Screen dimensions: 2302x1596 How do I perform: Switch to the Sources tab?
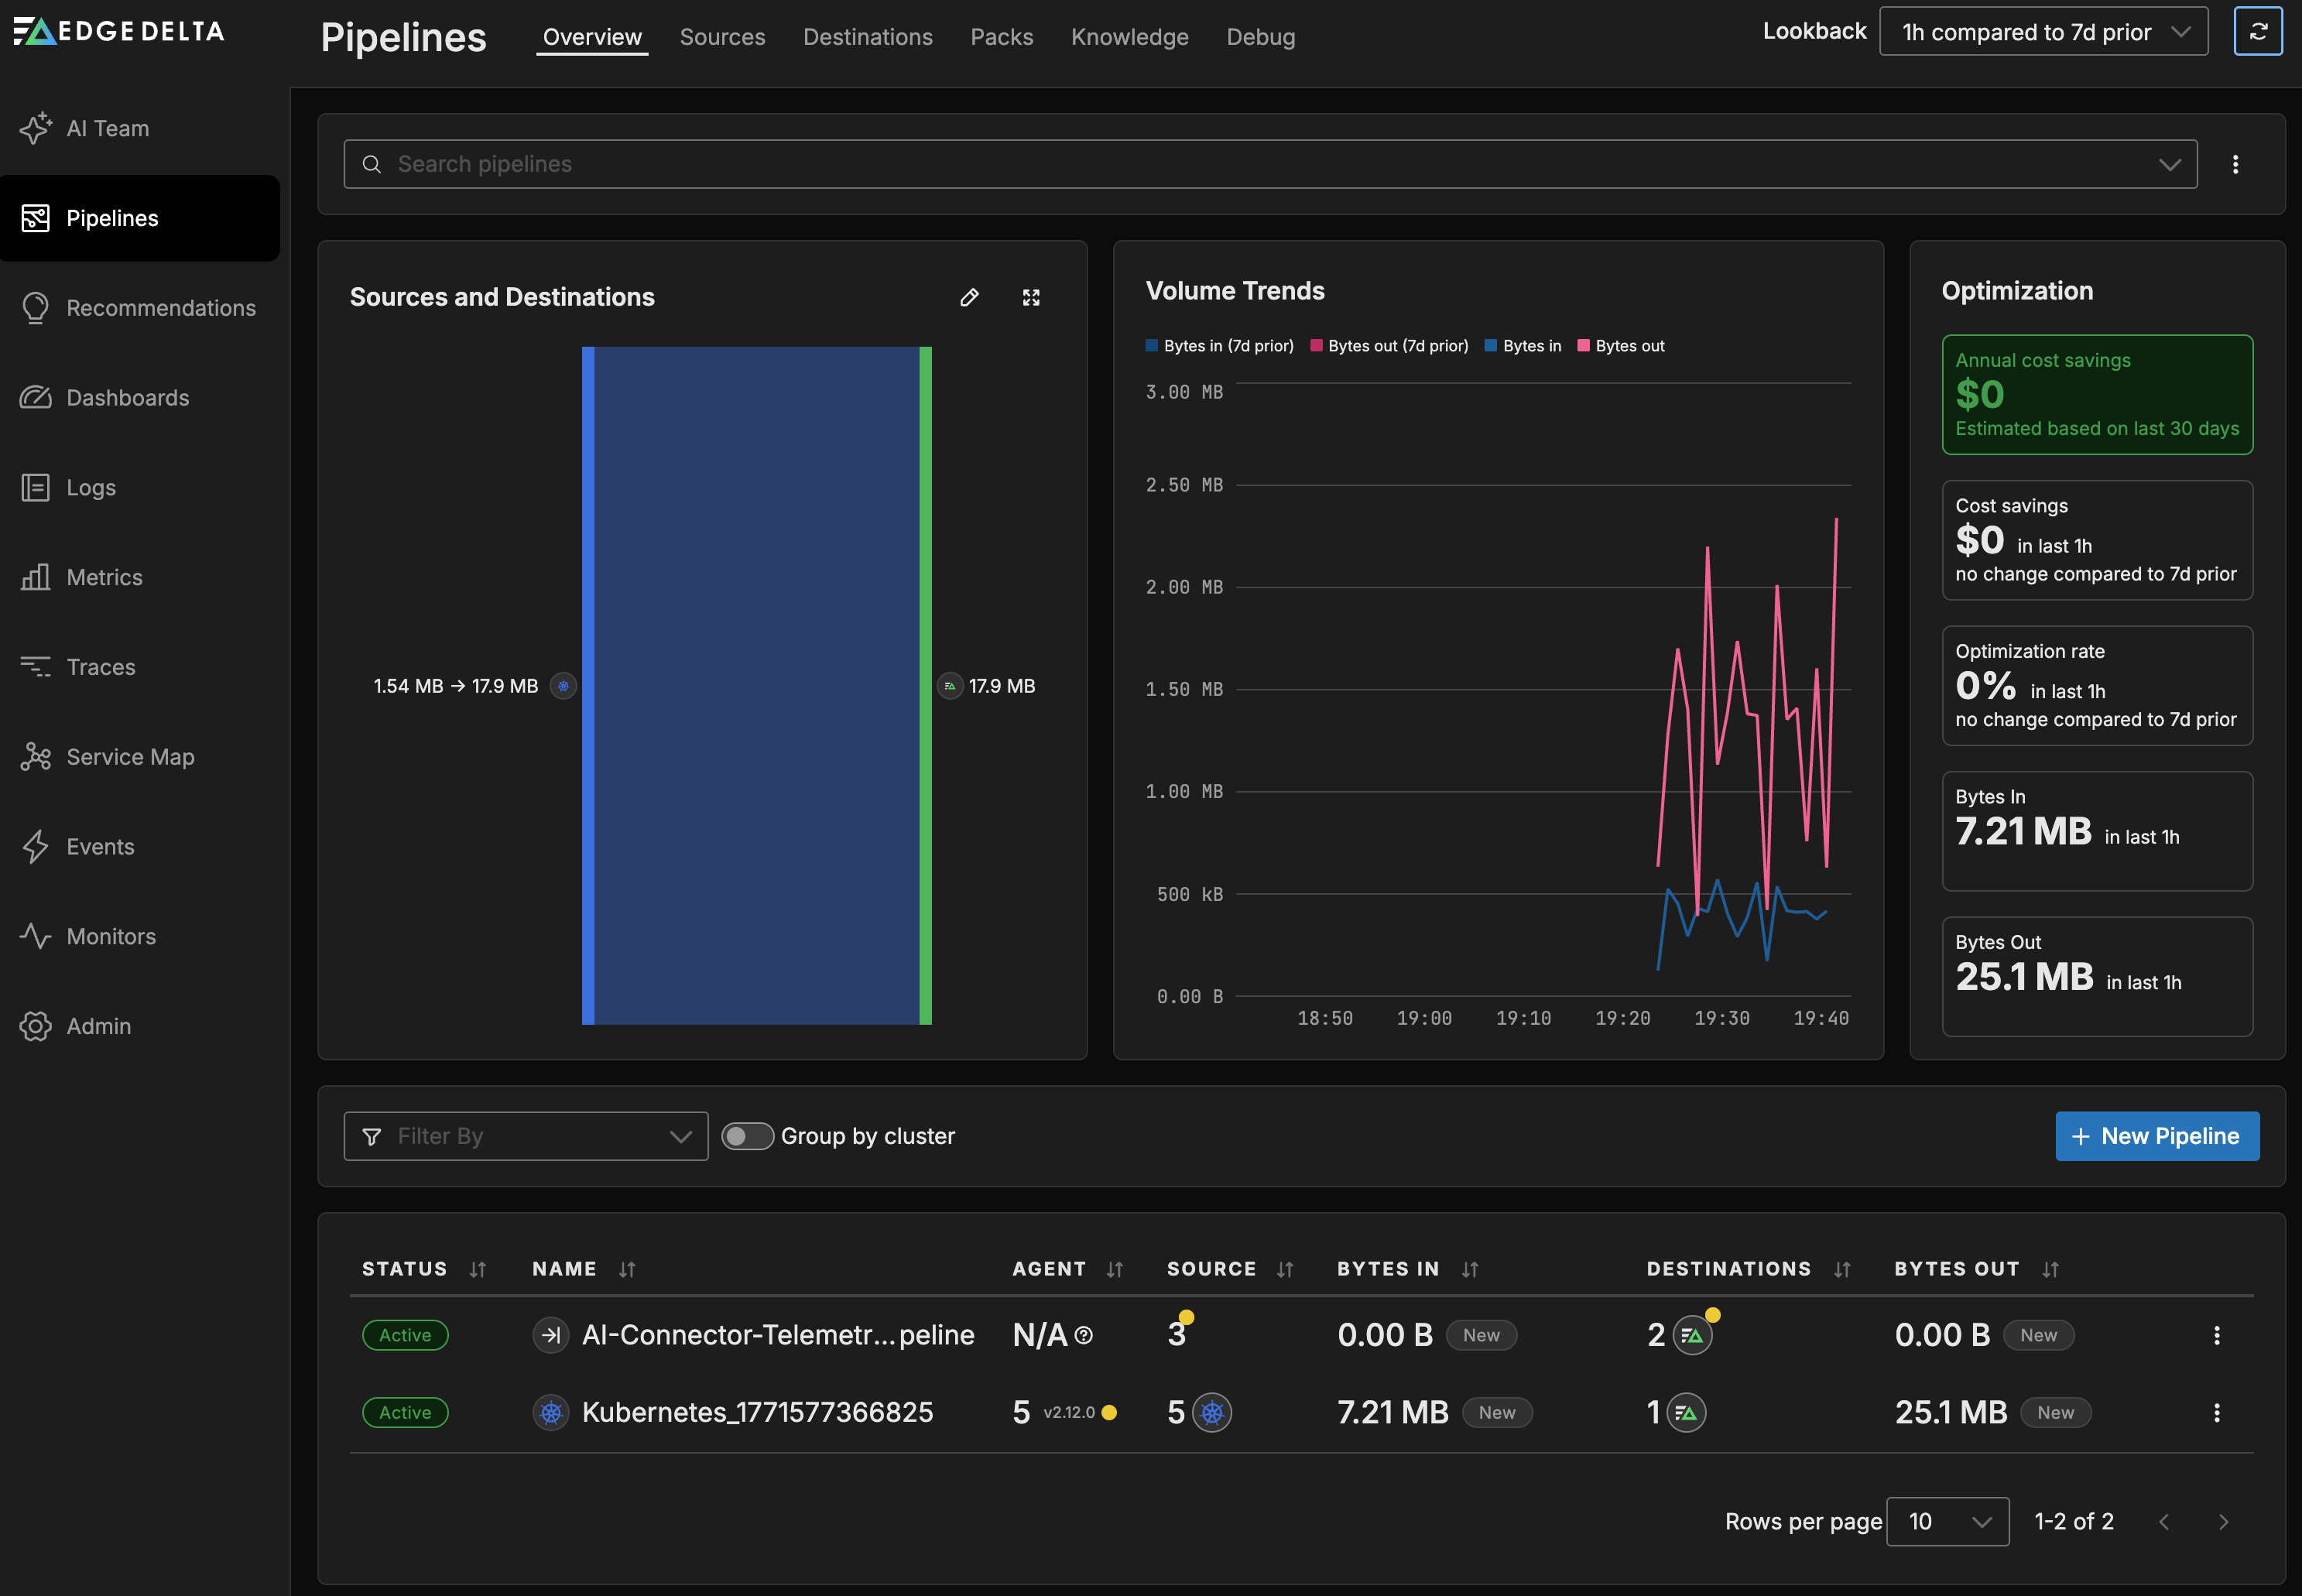pos(722,37)
